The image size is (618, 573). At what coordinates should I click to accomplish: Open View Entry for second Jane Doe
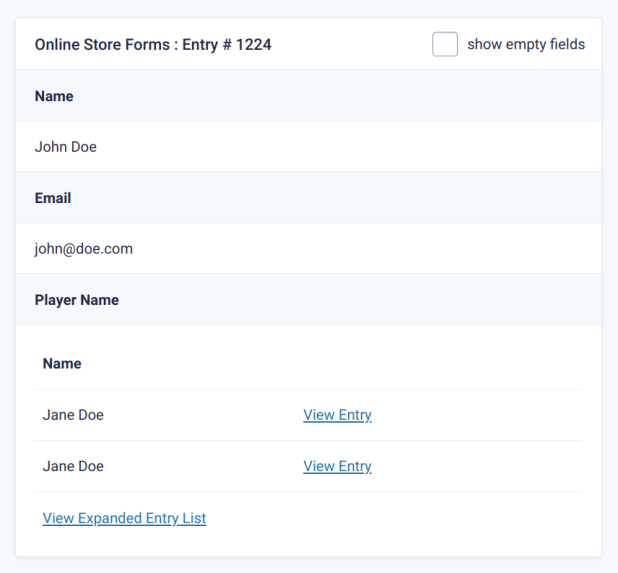tap(337, 466)
